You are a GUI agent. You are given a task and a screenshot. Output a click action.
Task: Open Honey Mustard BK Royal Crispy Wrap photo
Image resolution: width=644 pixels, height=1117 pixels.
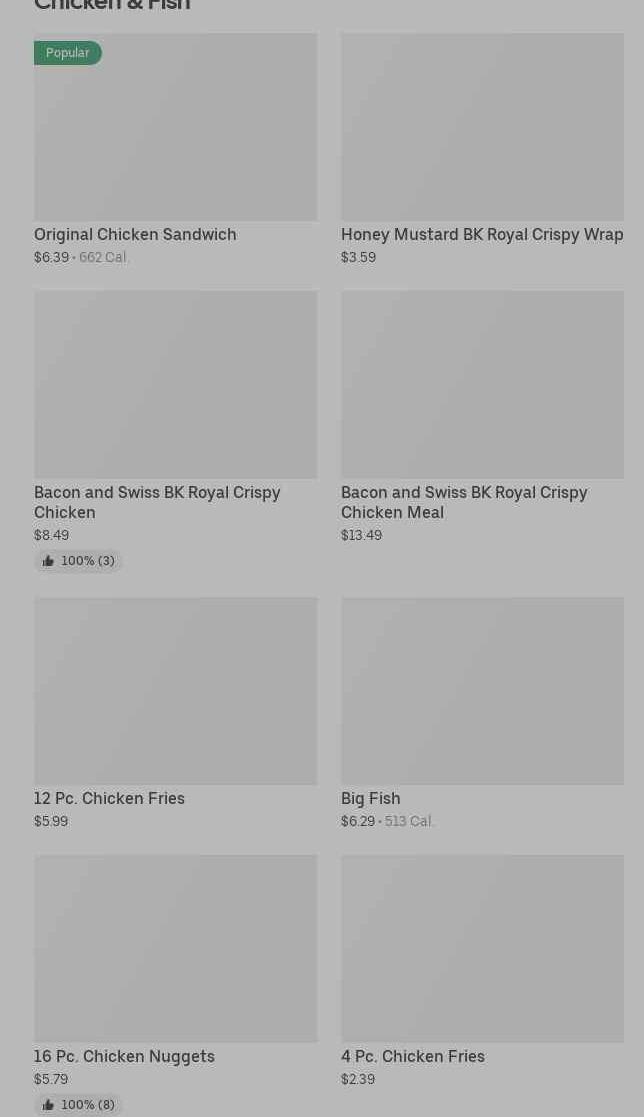[x=482, y=127]
